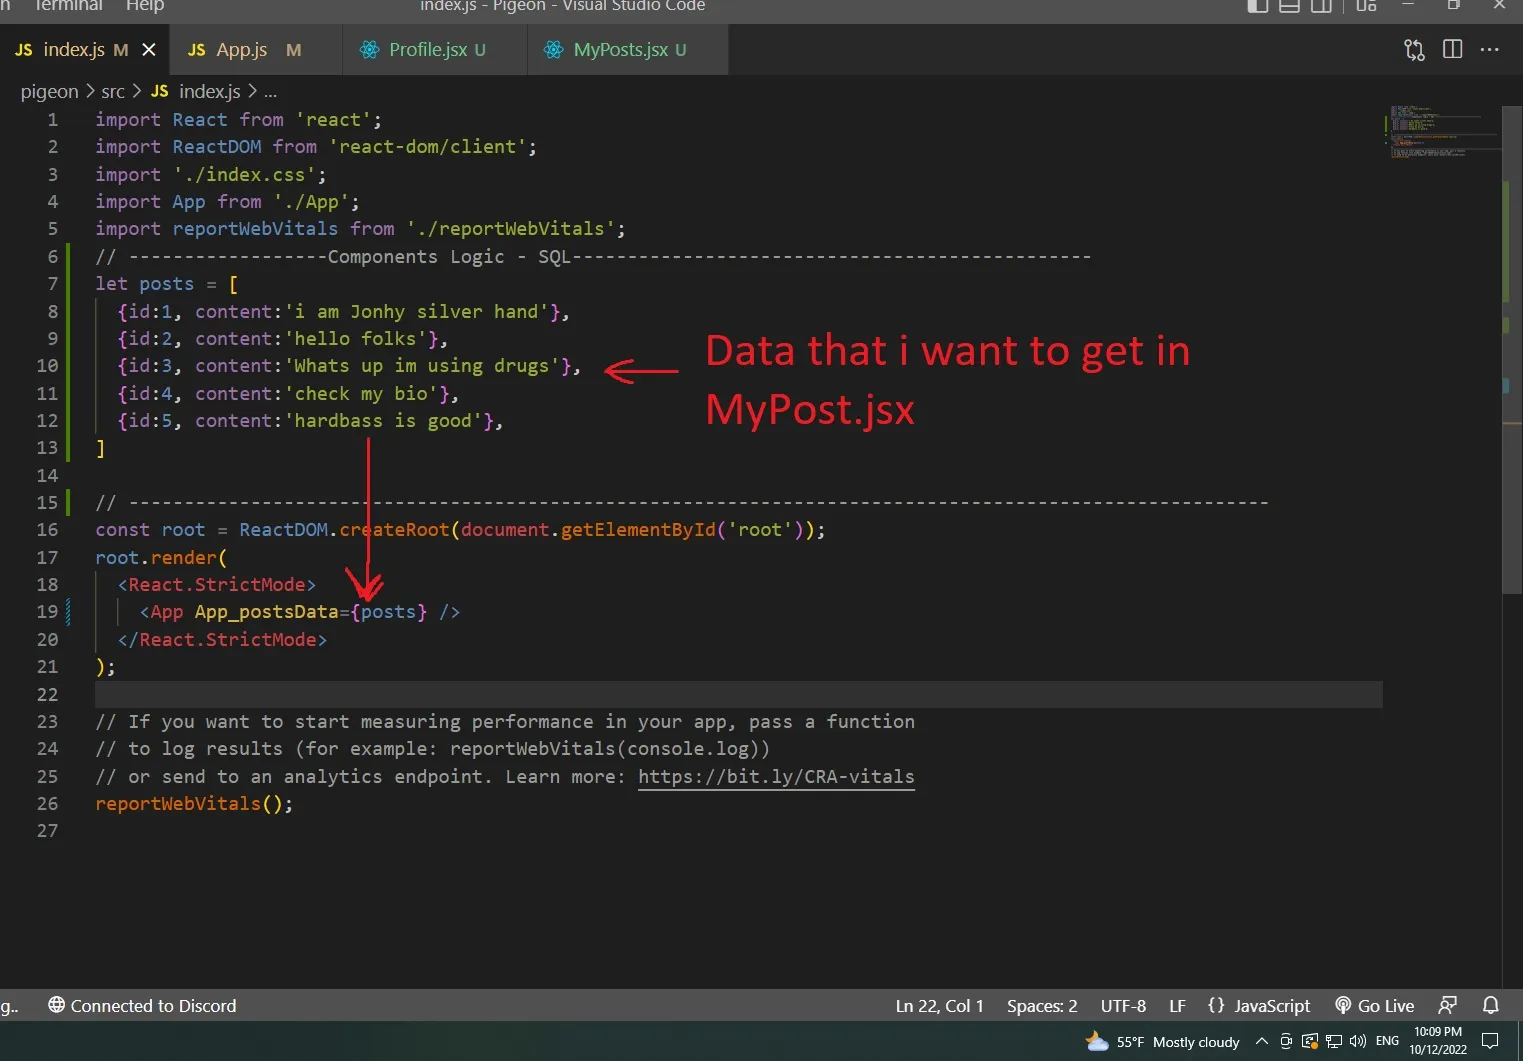Switch to the Profile.jsx tab

pyautogui.click(x=427, y=50)
